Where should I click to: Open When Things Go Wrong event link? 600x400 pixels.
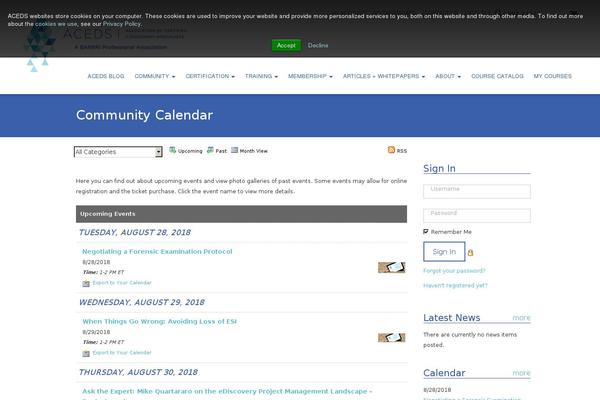[160, 321]
